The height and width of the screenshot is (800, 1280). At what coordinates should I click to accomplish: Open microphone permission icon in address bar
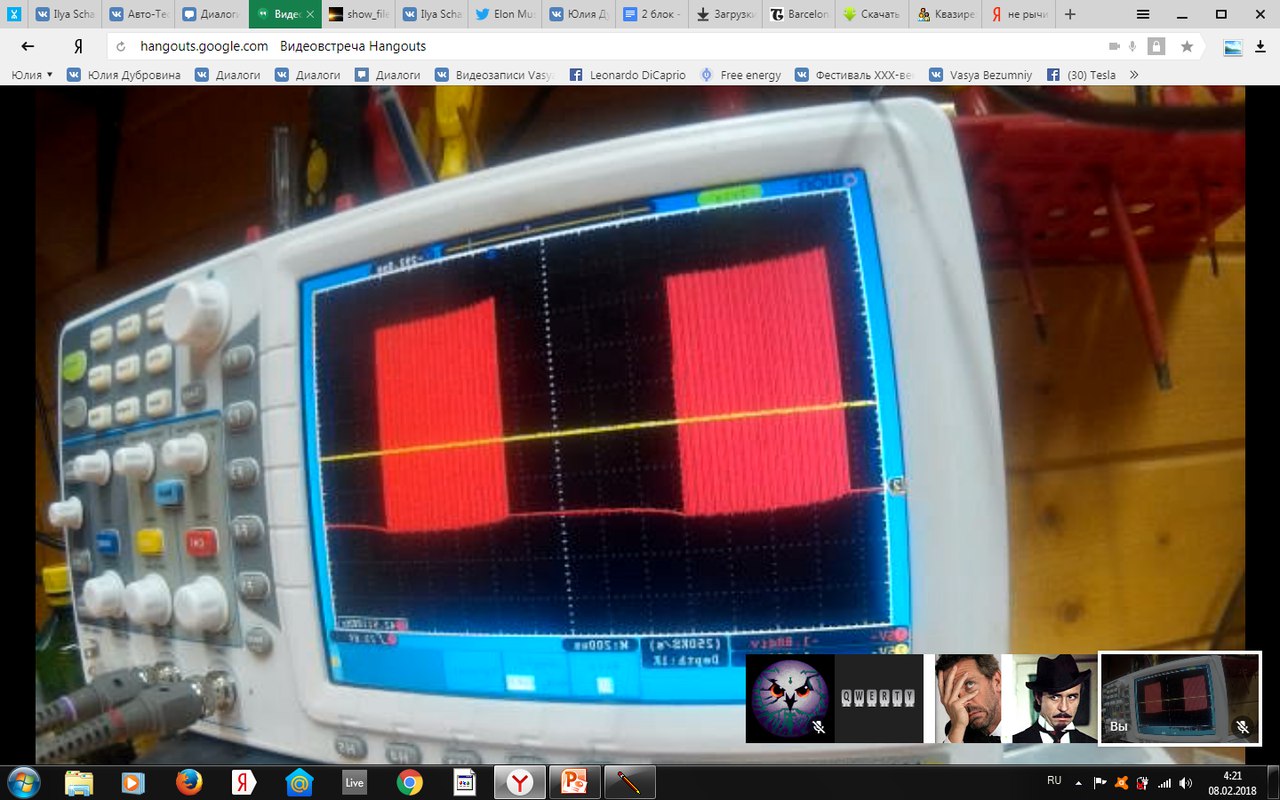pos(1133,46)
